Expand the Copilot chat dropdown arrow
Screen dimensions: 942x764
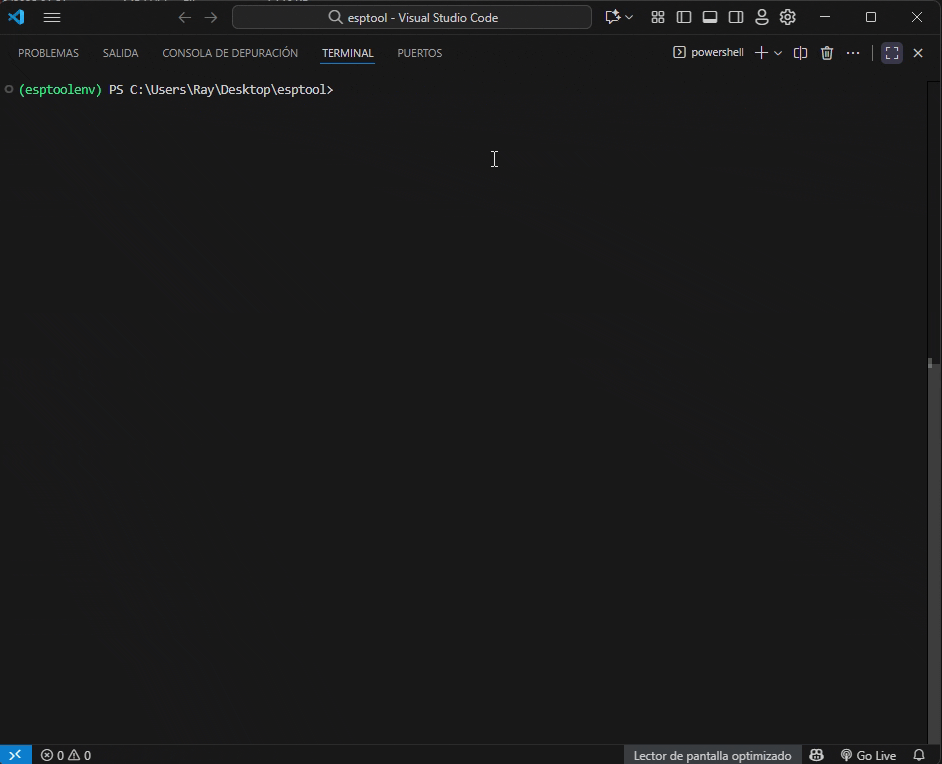[x=629, y=17]
